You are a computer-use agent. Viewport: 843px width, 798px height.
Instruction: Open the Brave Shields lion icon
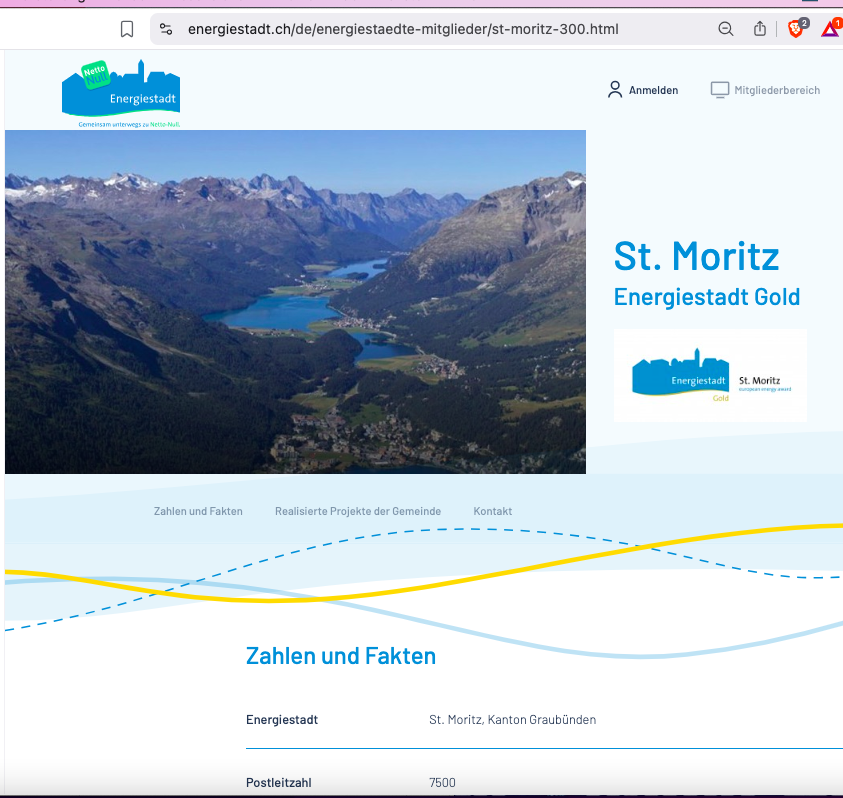797,29
